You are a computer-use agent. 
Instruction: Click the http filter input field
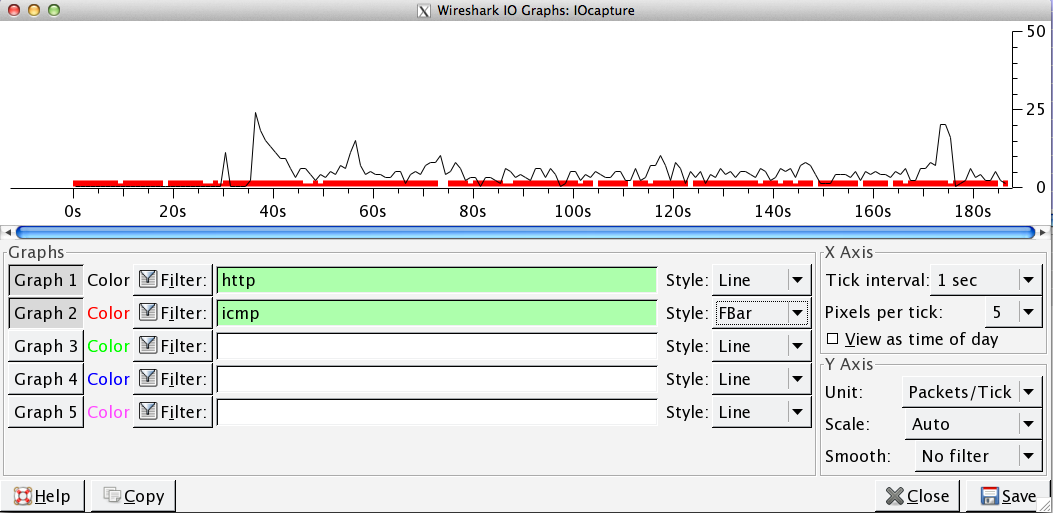coord(437,280)
